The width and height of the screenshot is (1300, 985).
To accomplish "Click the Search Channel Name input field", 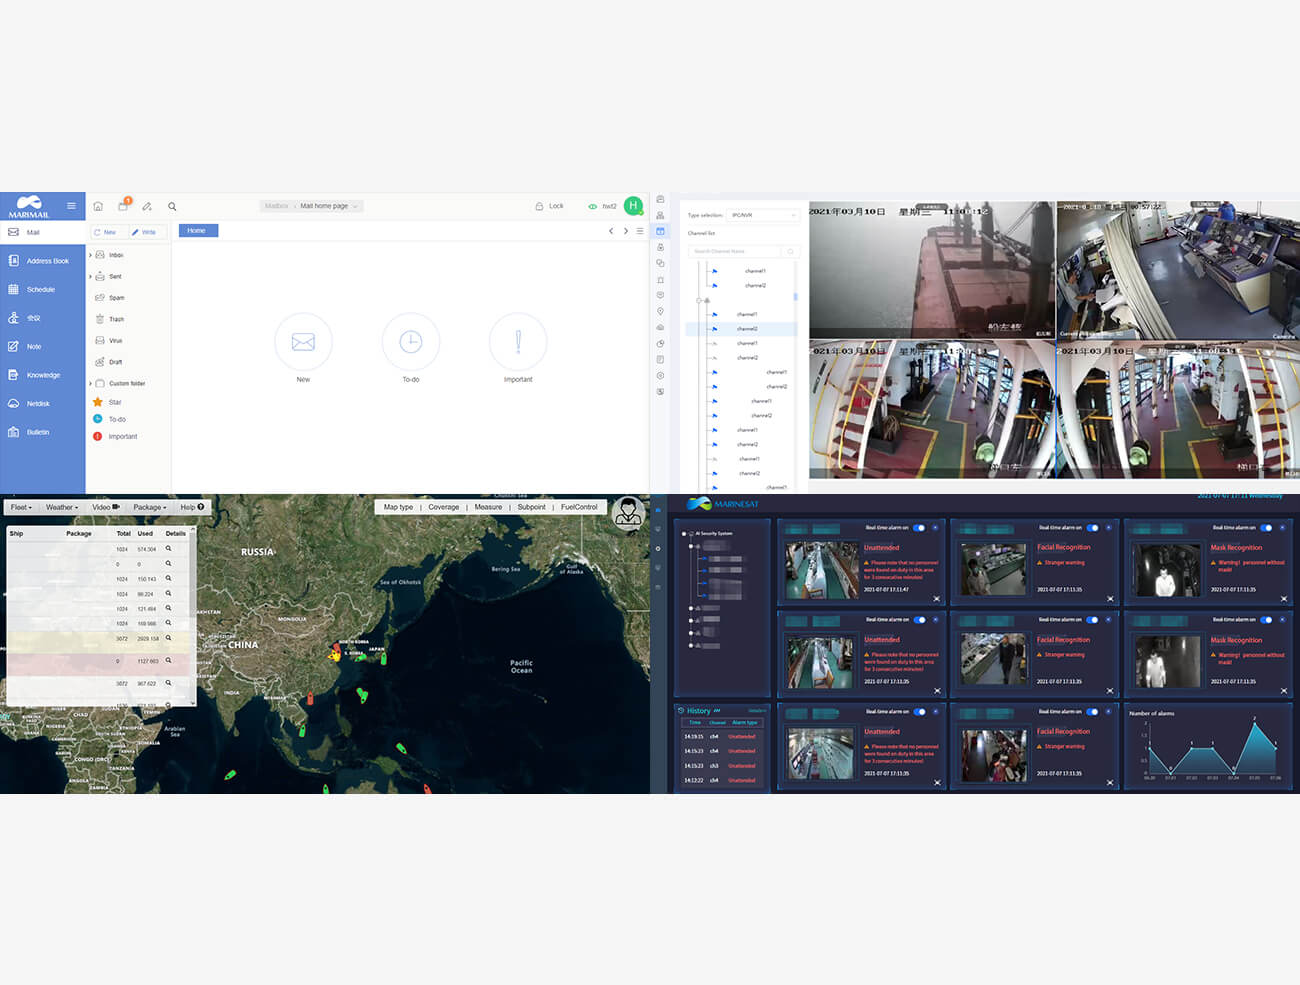I will coord(735,251).
